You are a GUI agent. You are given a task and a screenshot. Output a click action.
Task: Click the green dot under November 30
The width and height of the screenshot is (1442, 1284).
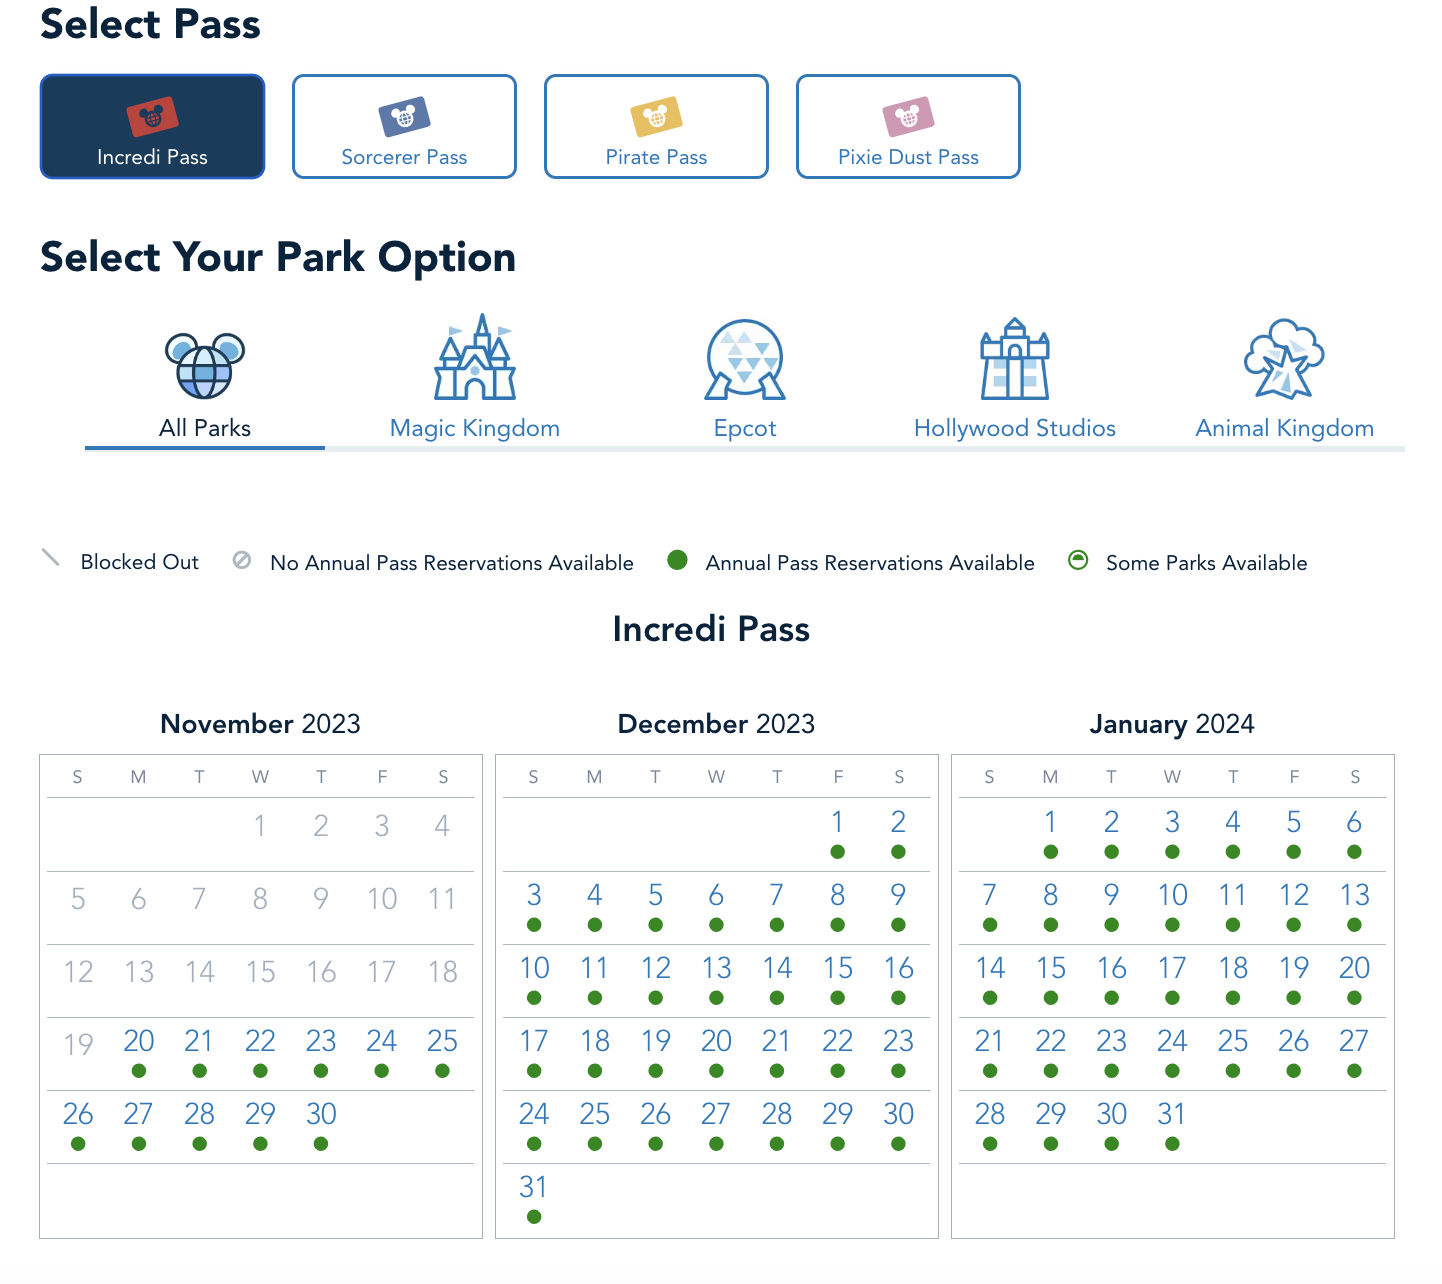coord(321,1144)
